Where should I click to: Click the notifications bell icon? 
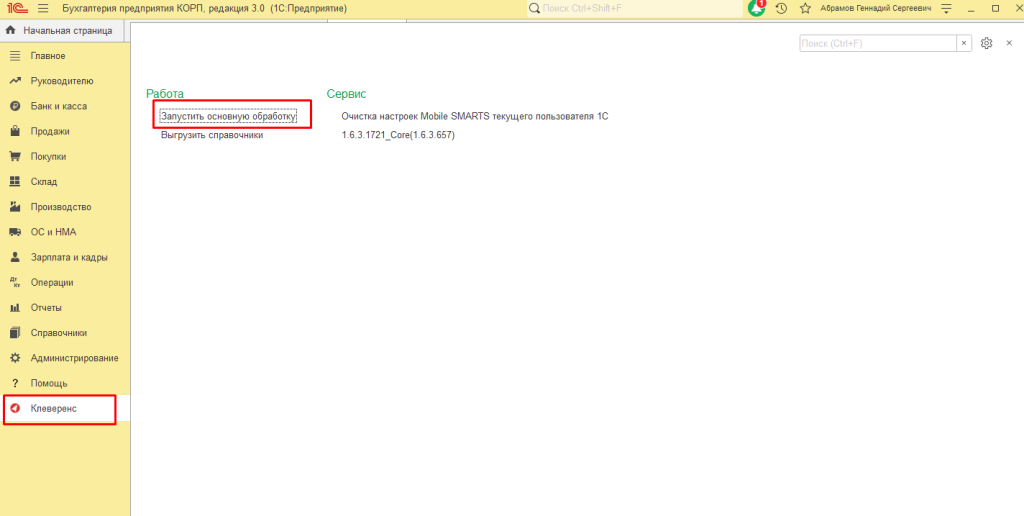click(x=757, y=8)
